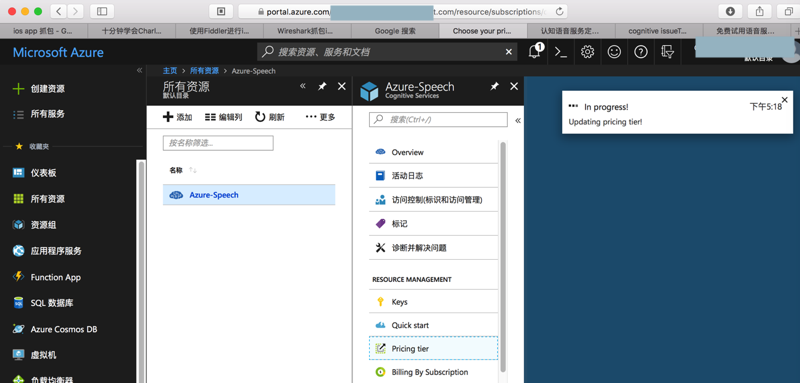Click the Microsoft Azure logo text
Screen dimensions: 800x383
tap(58, 52)
